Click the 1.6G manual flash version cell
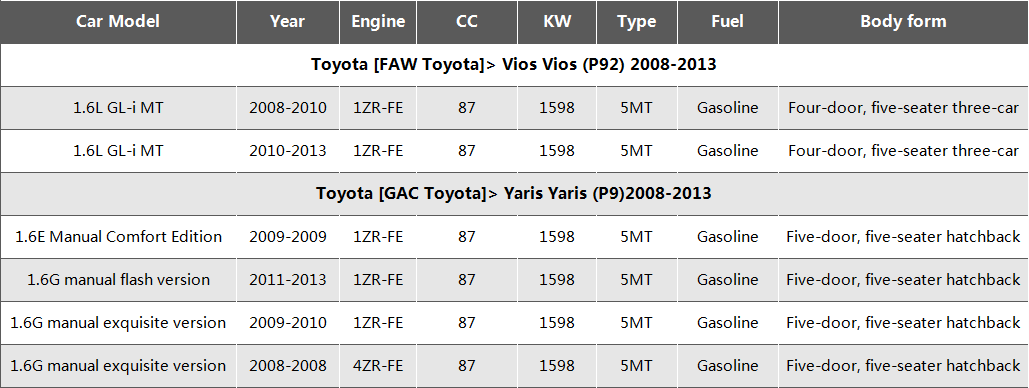This screenshot has width=1029, height=388. click(118, 280)
